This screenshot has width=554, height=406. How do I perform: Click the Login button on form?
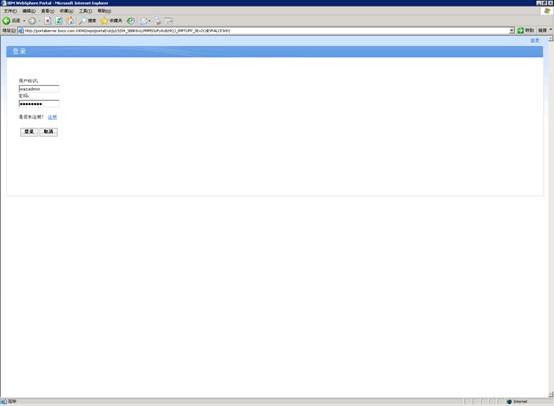coord(29,132)
